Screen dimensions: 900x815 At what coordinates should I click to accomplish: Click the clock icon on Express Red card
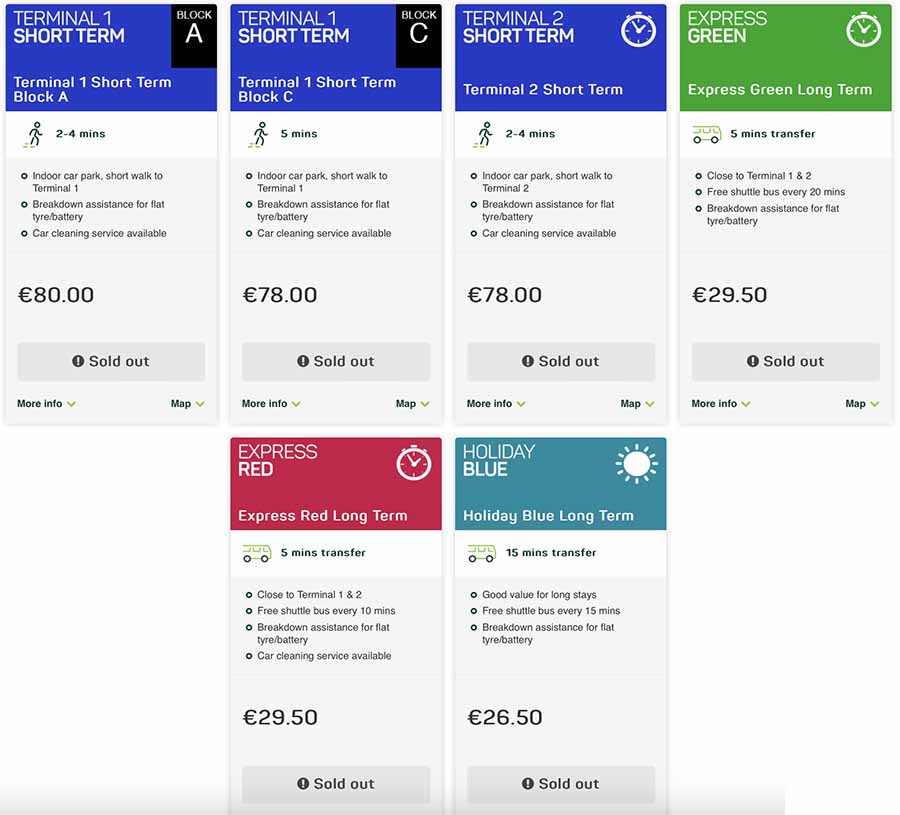[x=413, y=463]
